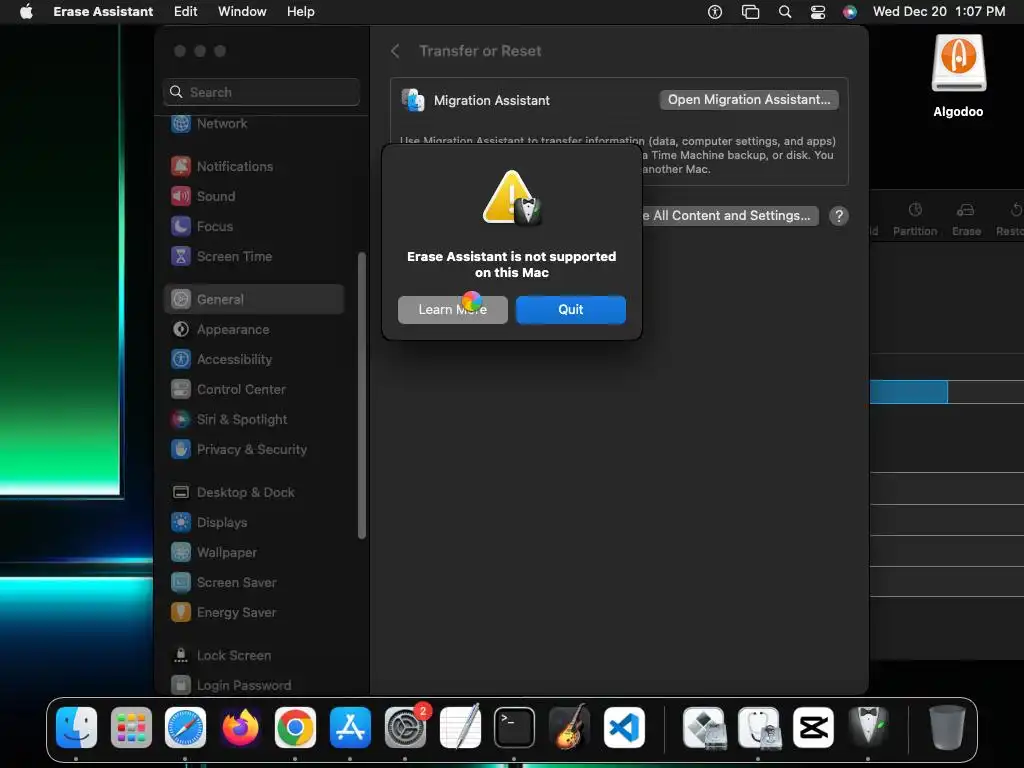Screen dimensions: 1024x768
Task: Click Partition in Disk Utility toolbar
Action: pyautogui.click(x=915, y=219)
